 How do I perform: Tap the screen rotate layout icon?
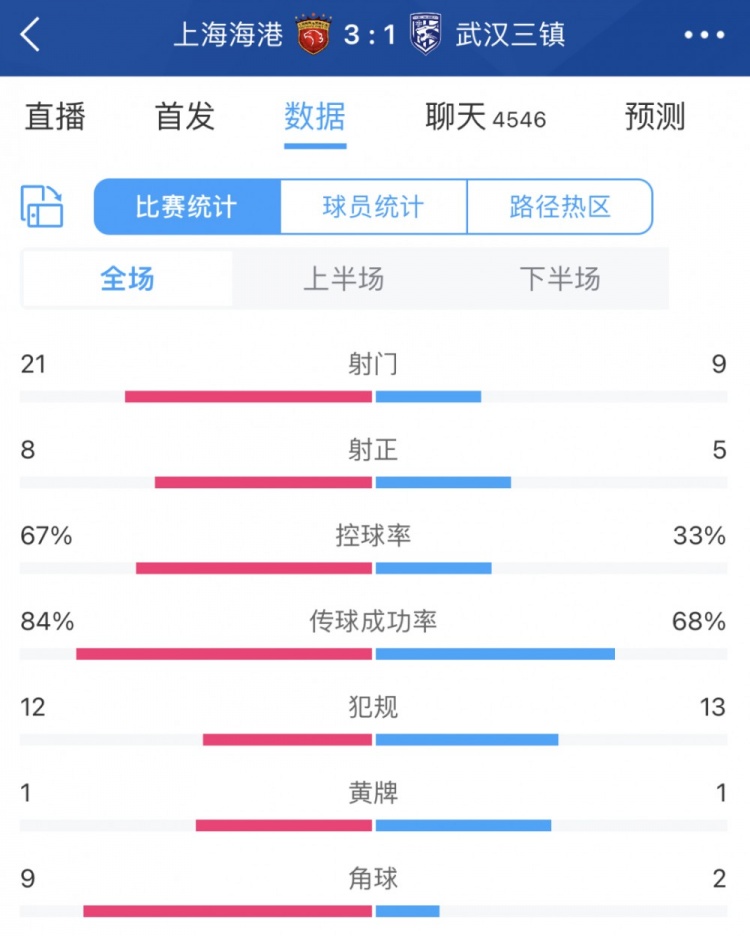coord(42,206)
